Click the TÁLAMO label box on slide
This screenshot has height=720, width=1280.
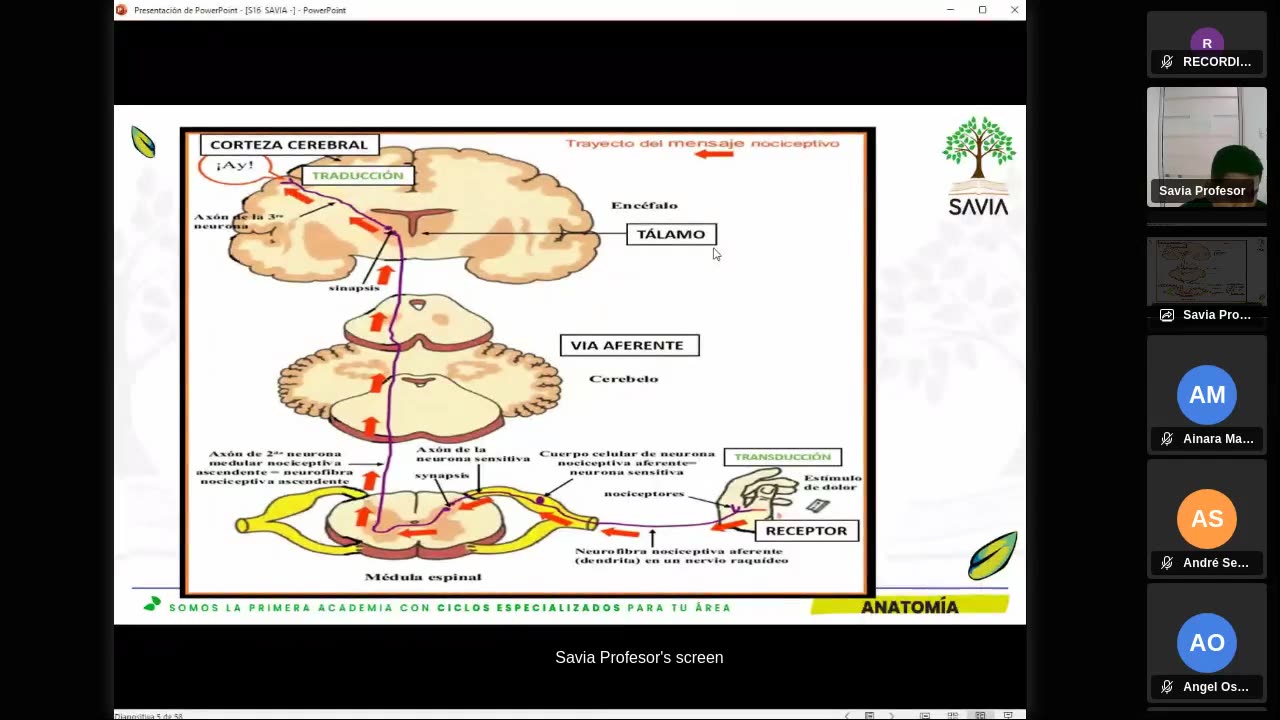tap(671, 234)
